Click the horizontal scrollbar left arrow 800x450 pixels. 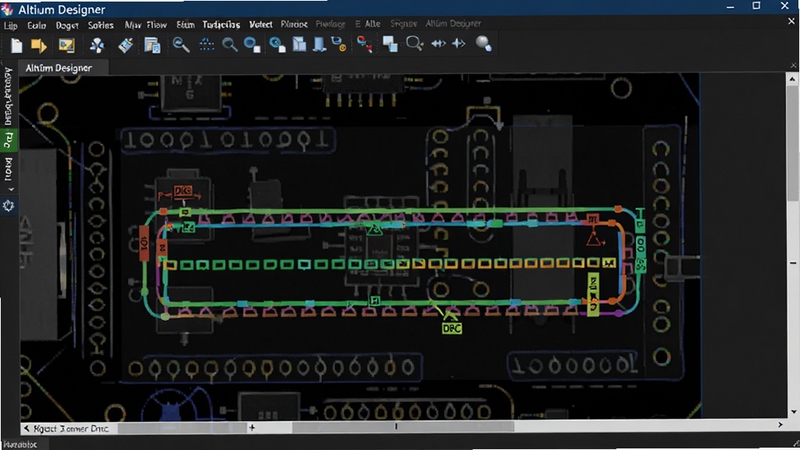27,429
